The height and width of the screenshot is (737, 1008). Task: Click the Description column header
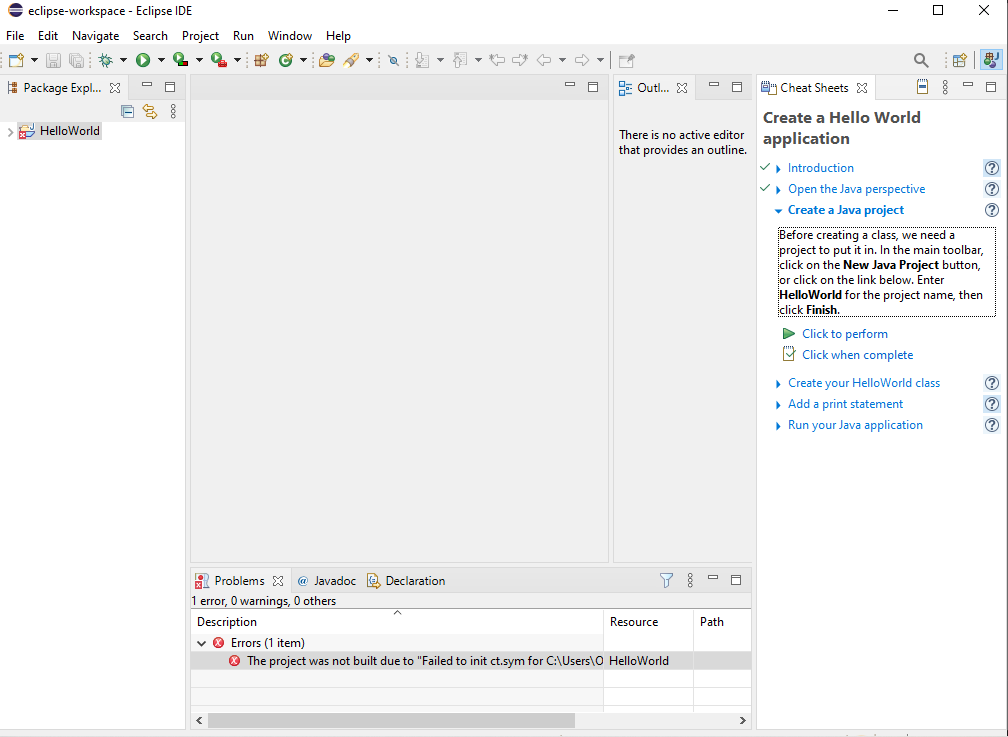[x=397, y=622]
